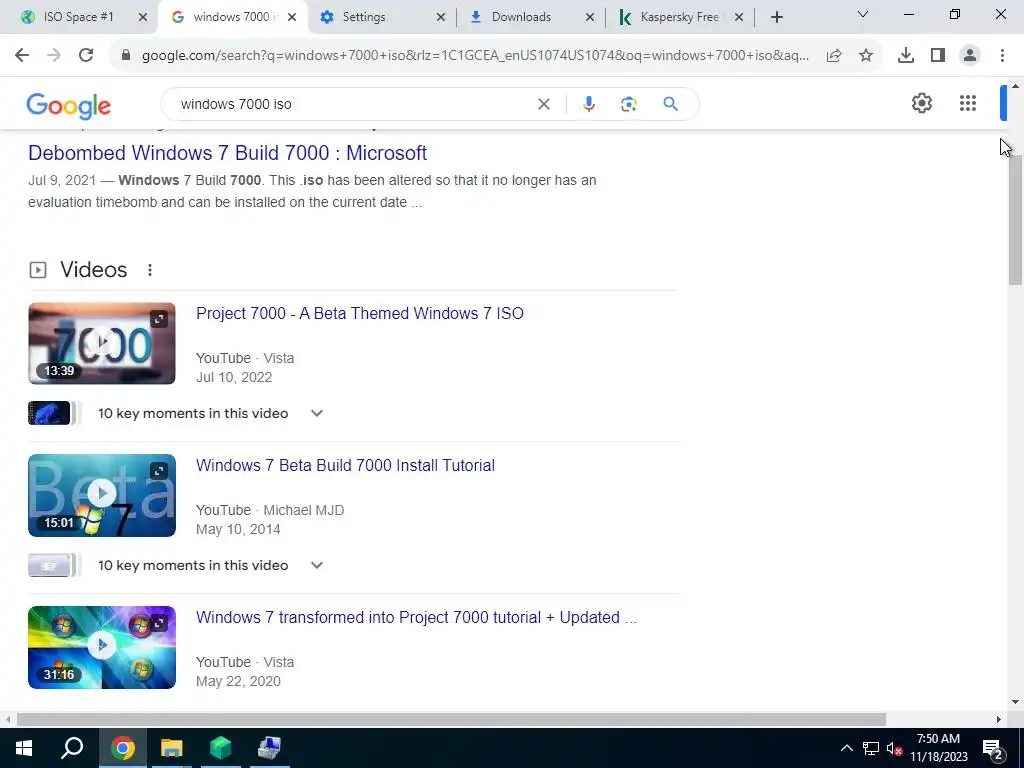Open Project 7000 Beta Themed Windows 7 ISO

coord(360,313)
